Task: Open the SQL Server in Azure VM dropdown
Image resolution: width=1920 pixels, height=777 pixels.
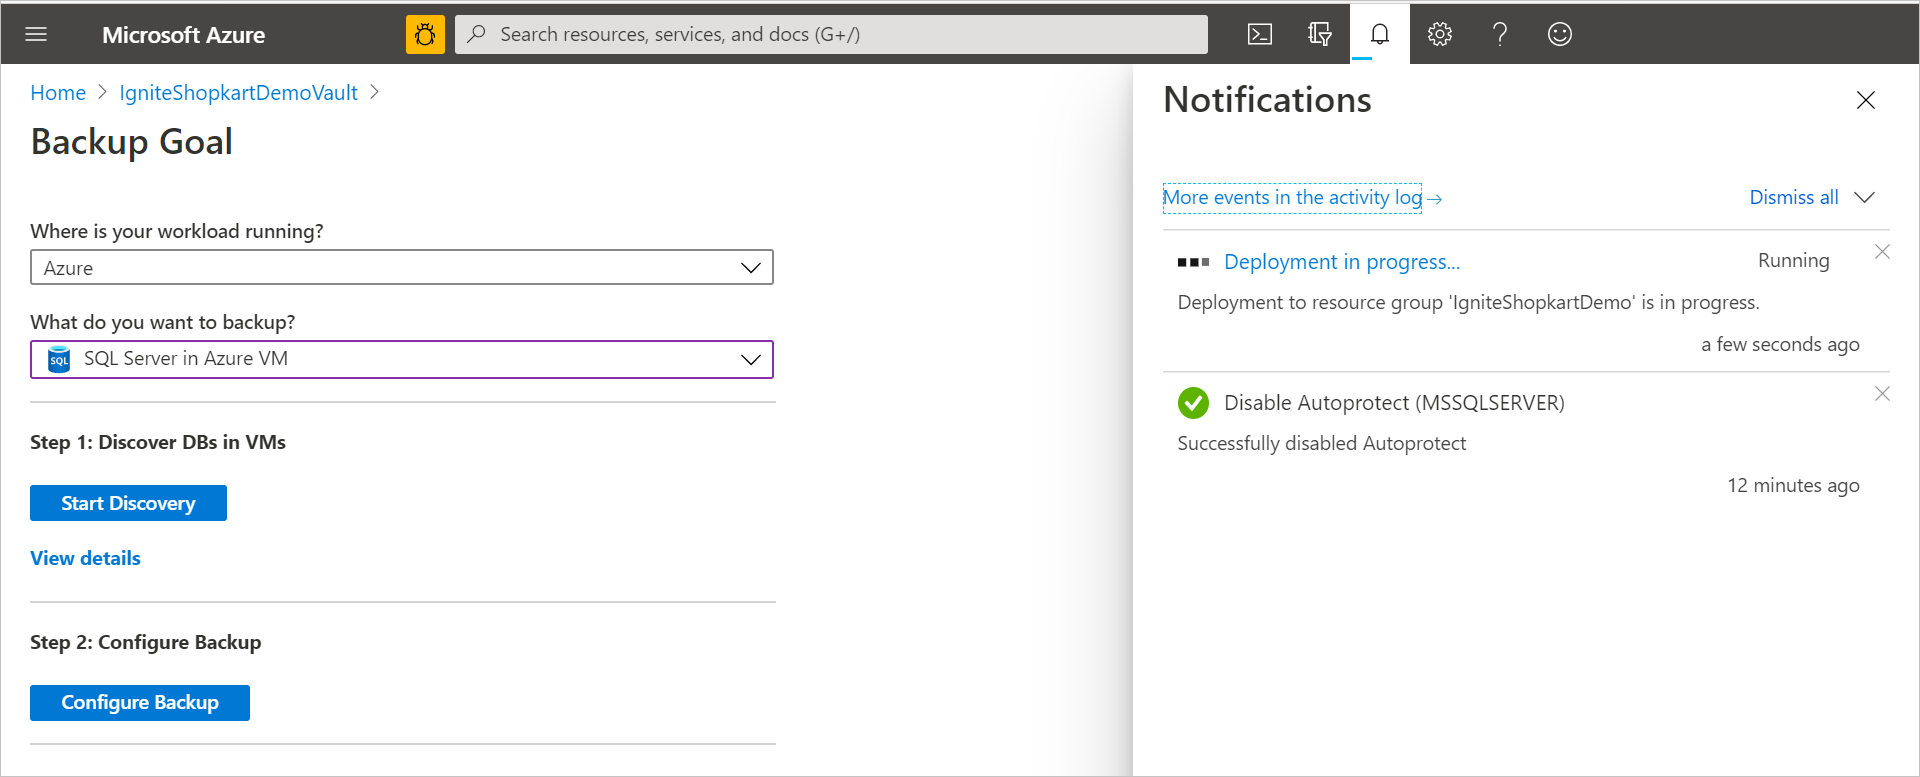Action: (401, 360)
